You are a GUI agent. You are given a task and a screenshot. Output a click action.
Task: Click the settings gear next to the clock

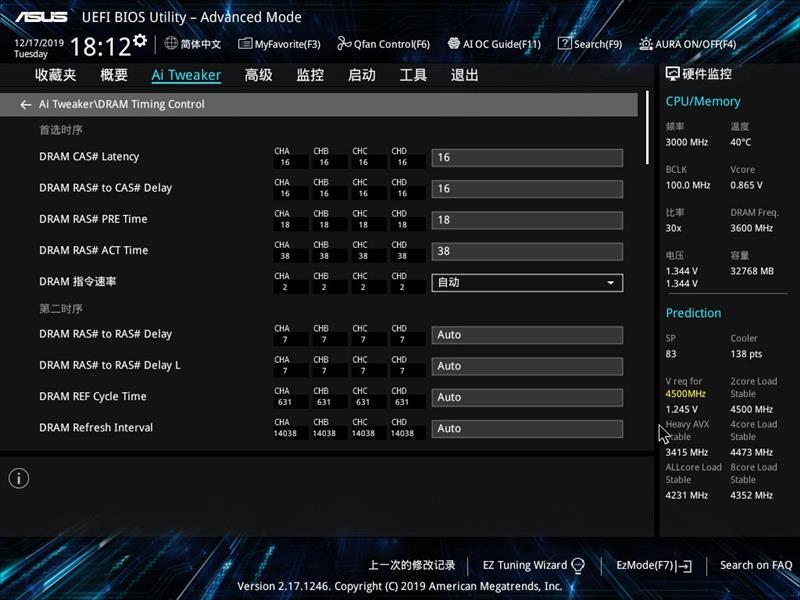140,41
